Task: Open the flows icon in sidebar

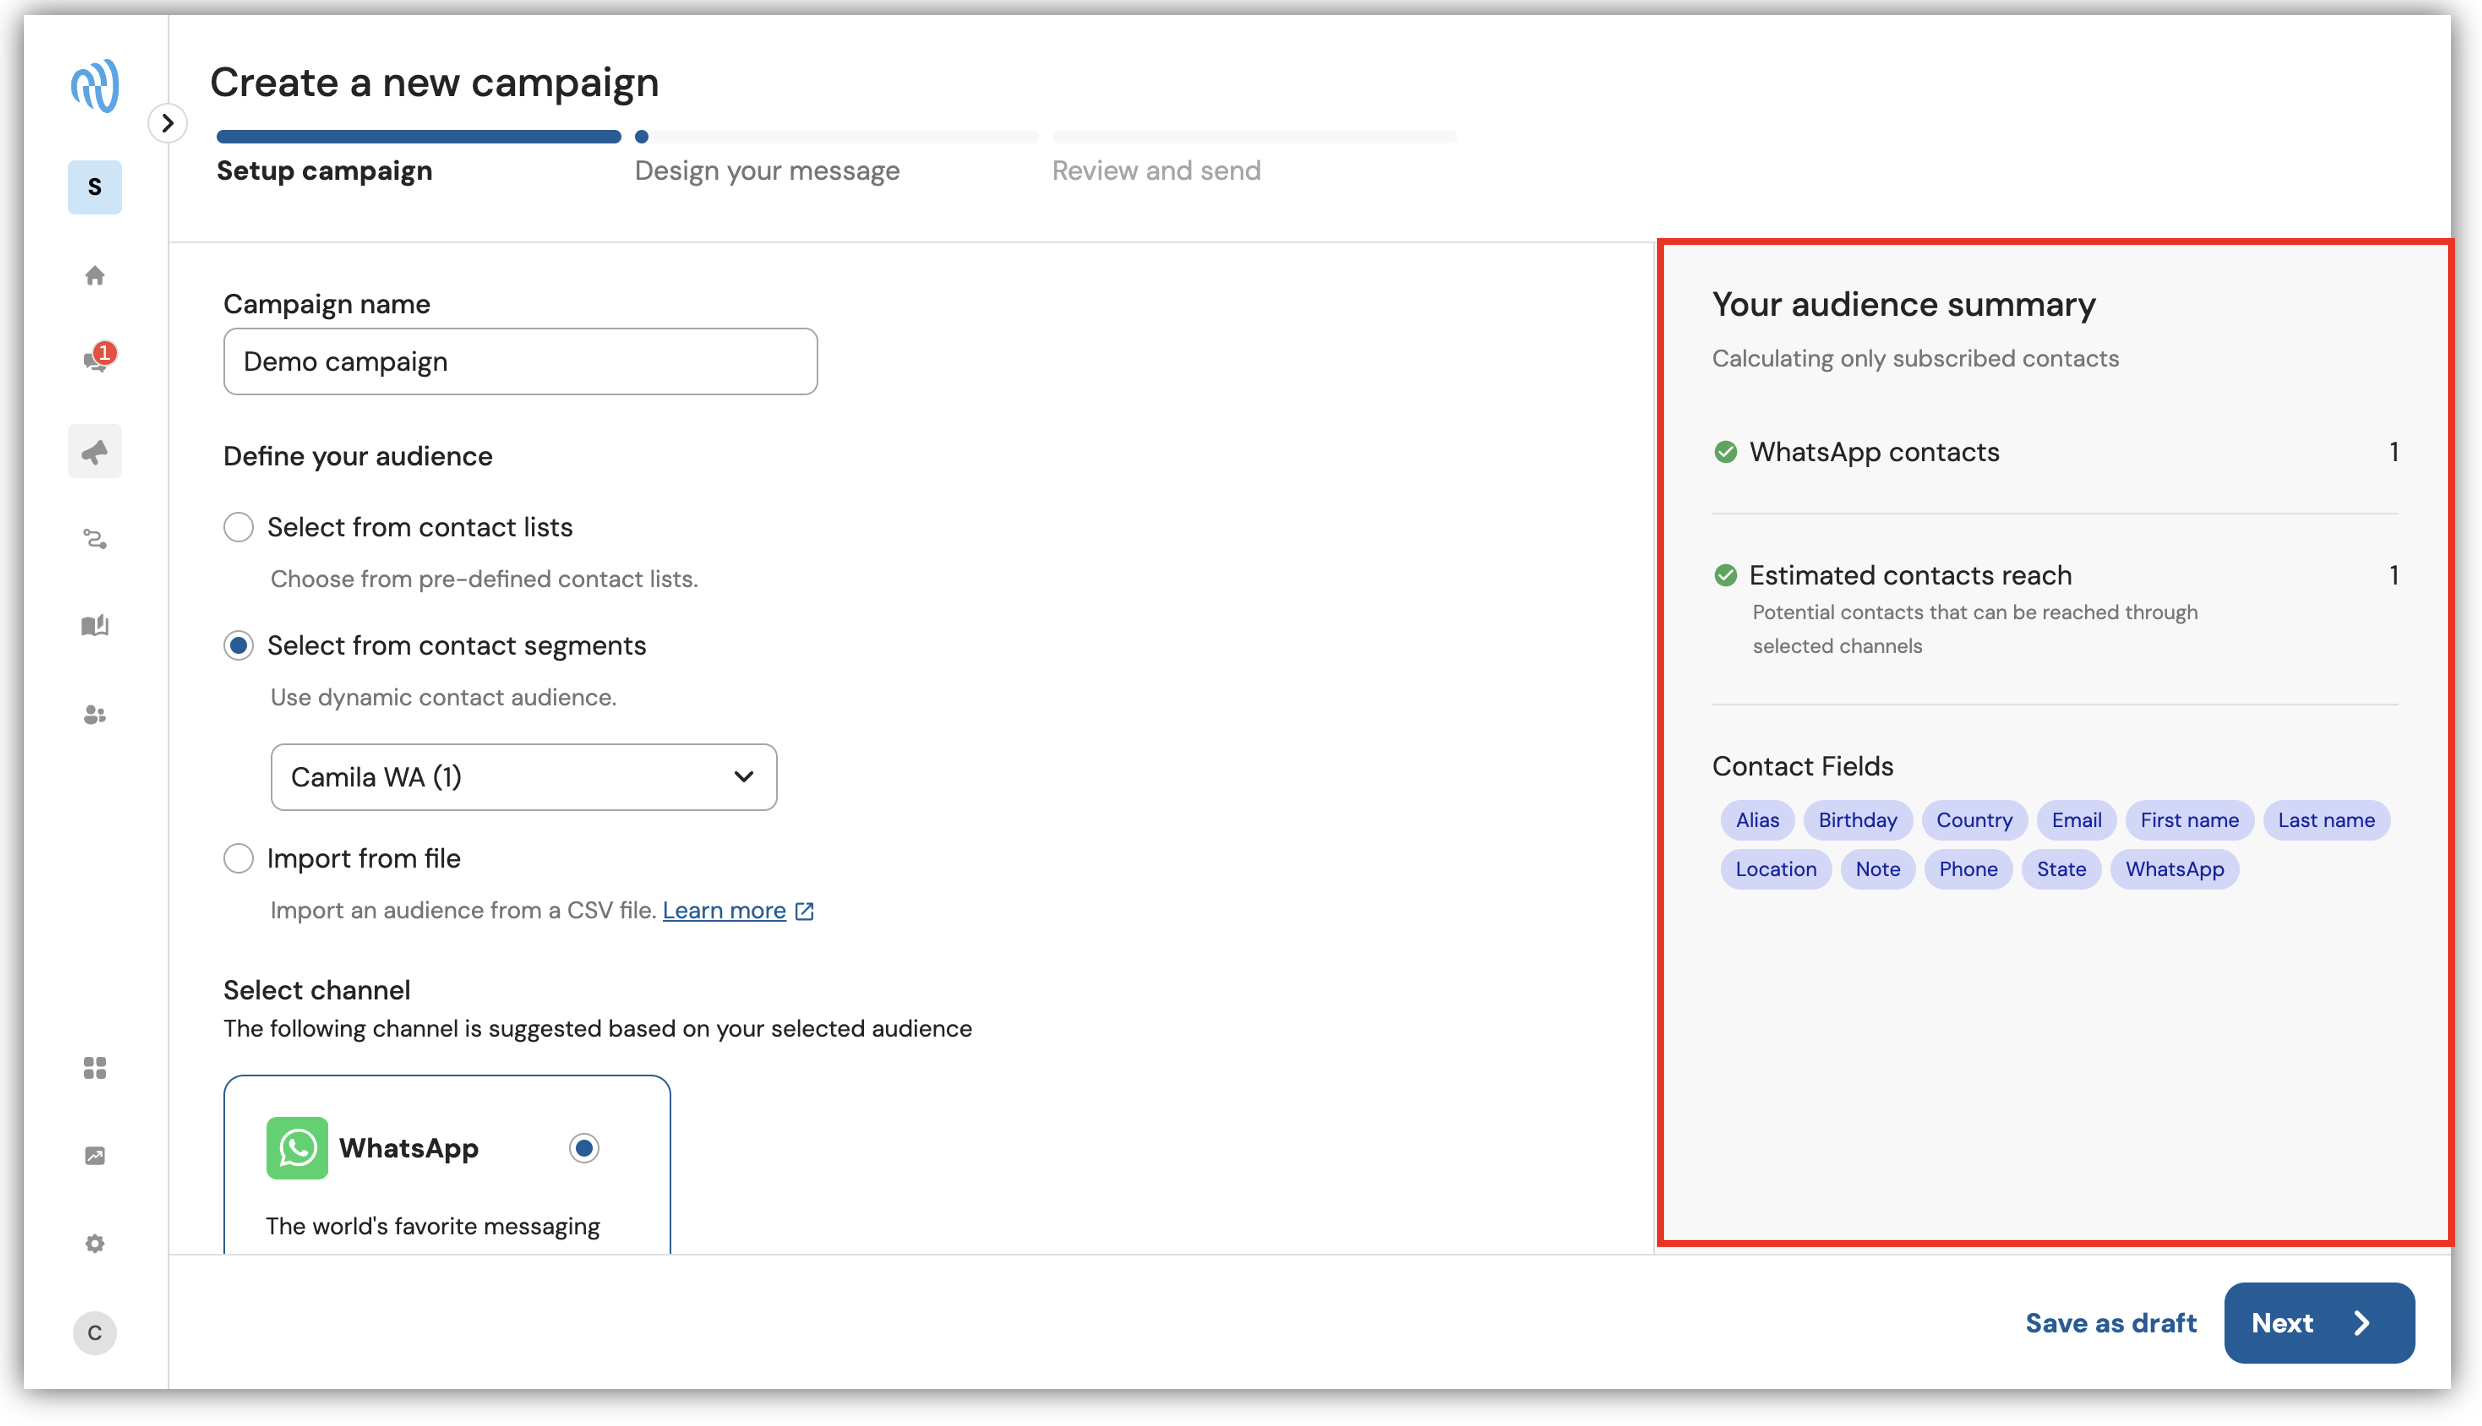Action: [95, 539]
